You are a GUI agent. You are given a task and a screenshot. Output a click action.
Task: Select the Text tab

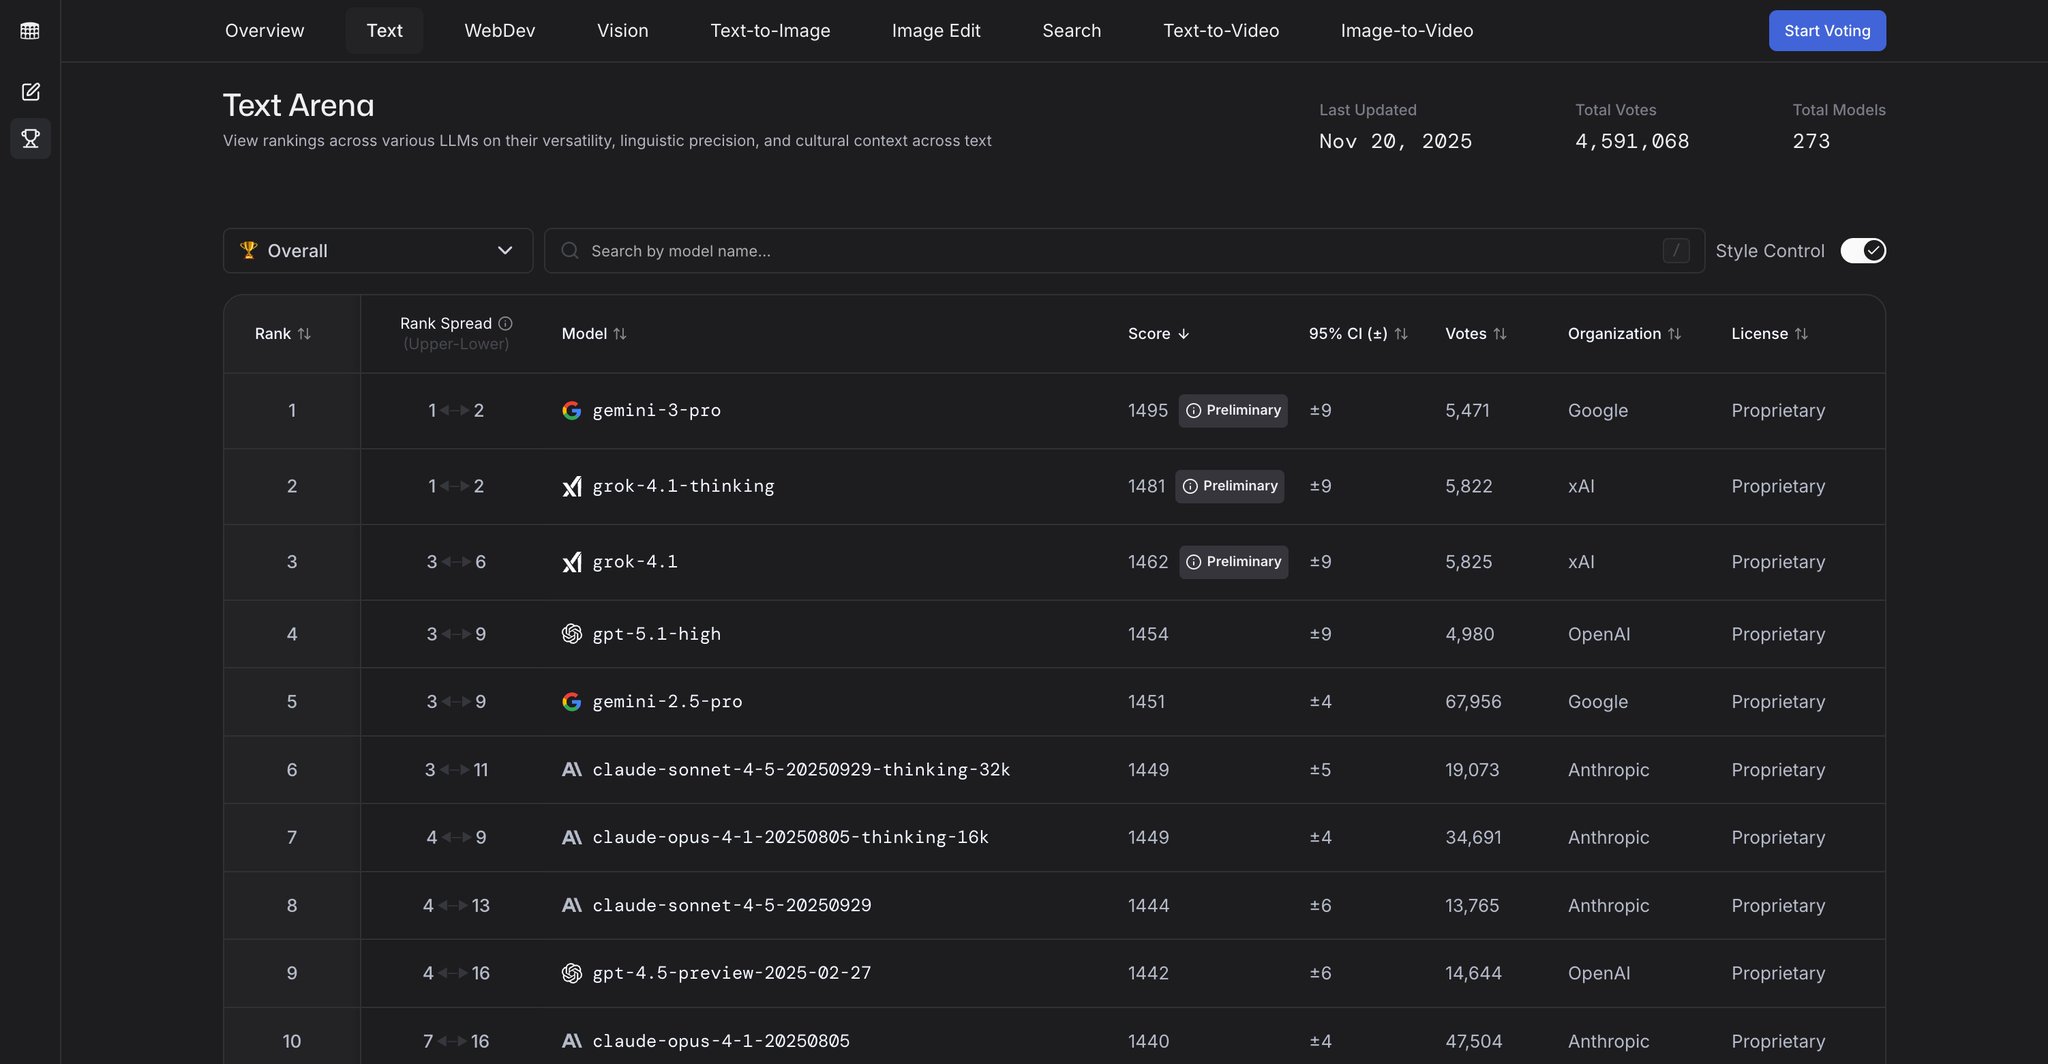pos(385,31)
